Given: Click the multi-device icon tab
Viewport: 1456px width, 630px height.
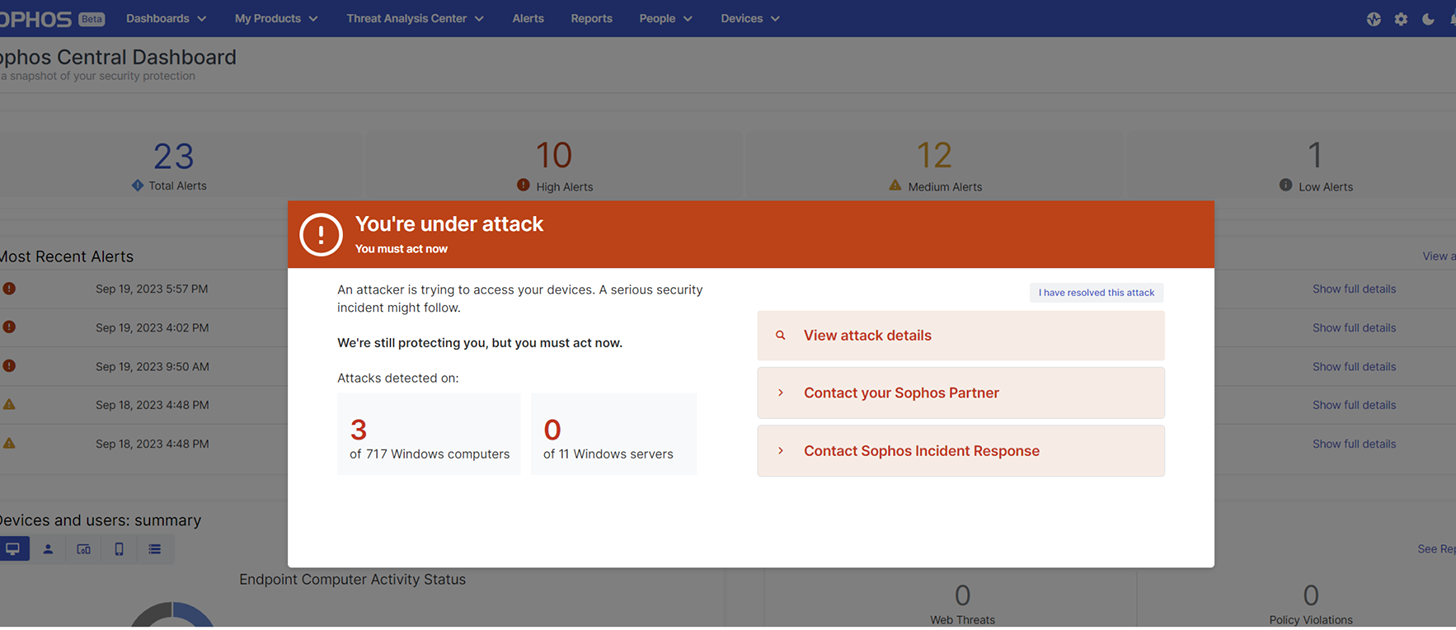Looking at the screenshot, I should 84,549.
